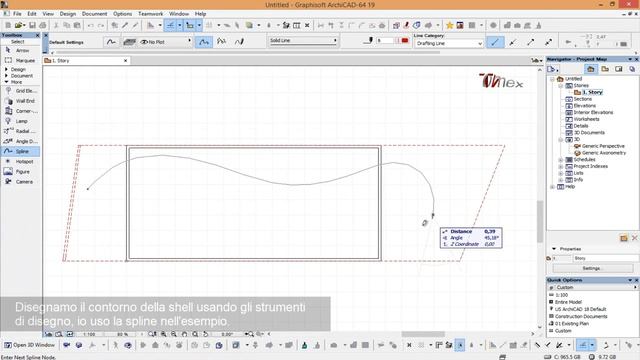Select the Camera tool
This screenshot has width=640, height=360.
pos(20,182)
